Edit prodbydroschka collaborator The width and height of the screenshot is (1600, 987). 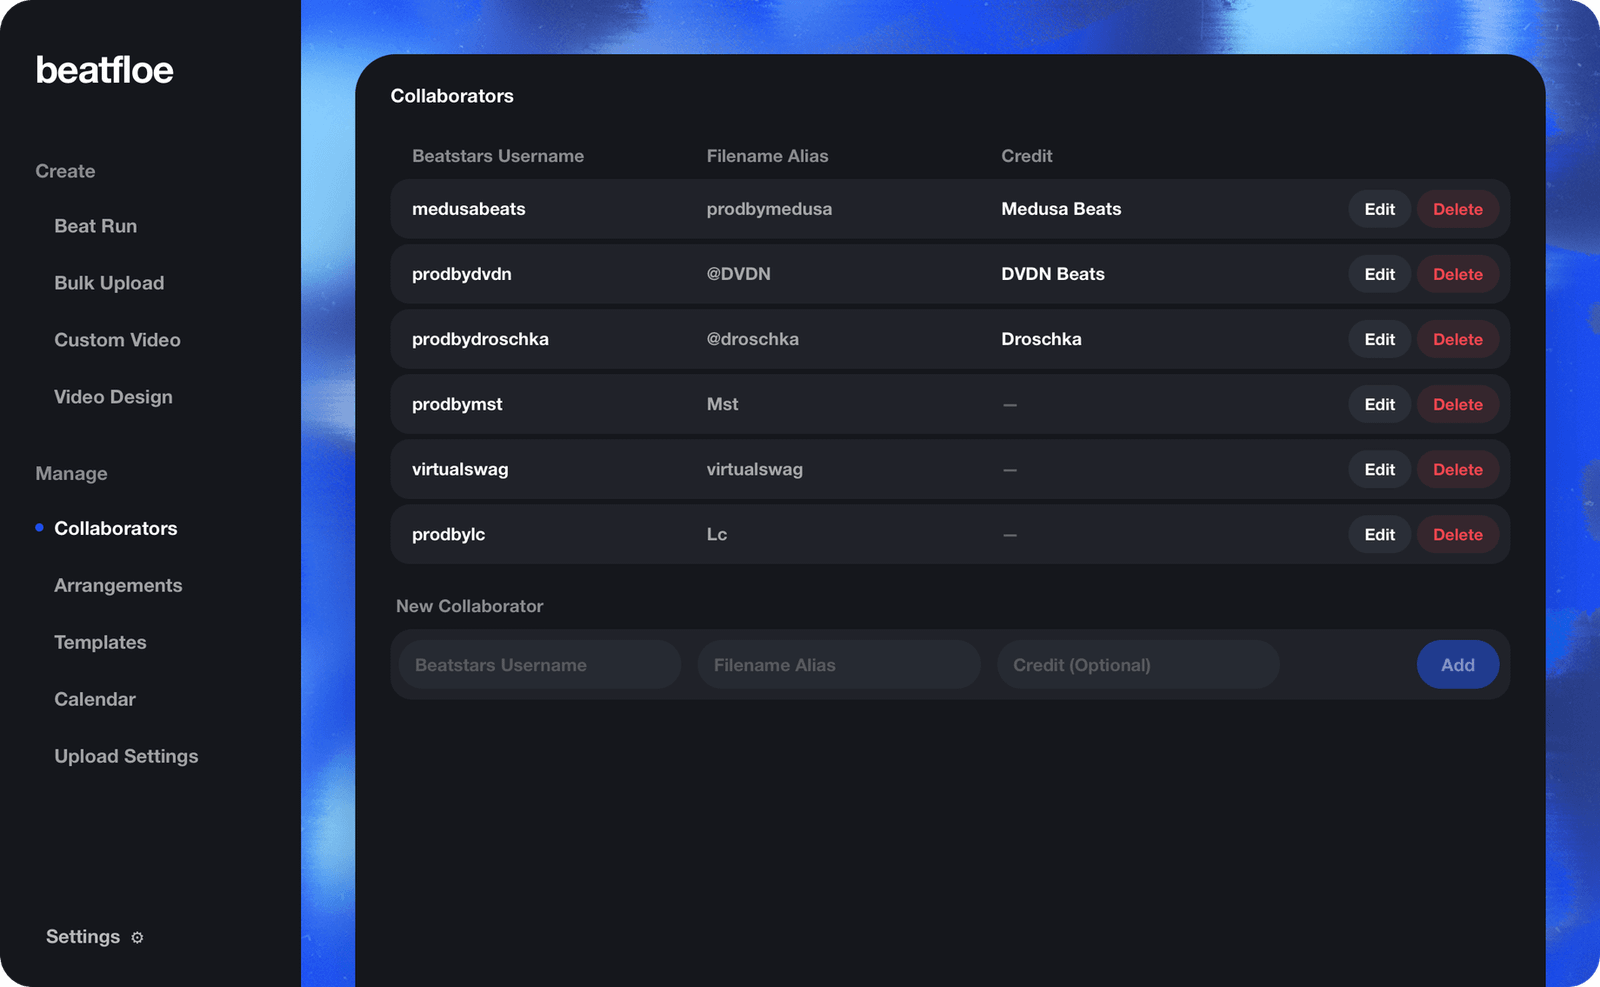click(x=1379, y=339)
